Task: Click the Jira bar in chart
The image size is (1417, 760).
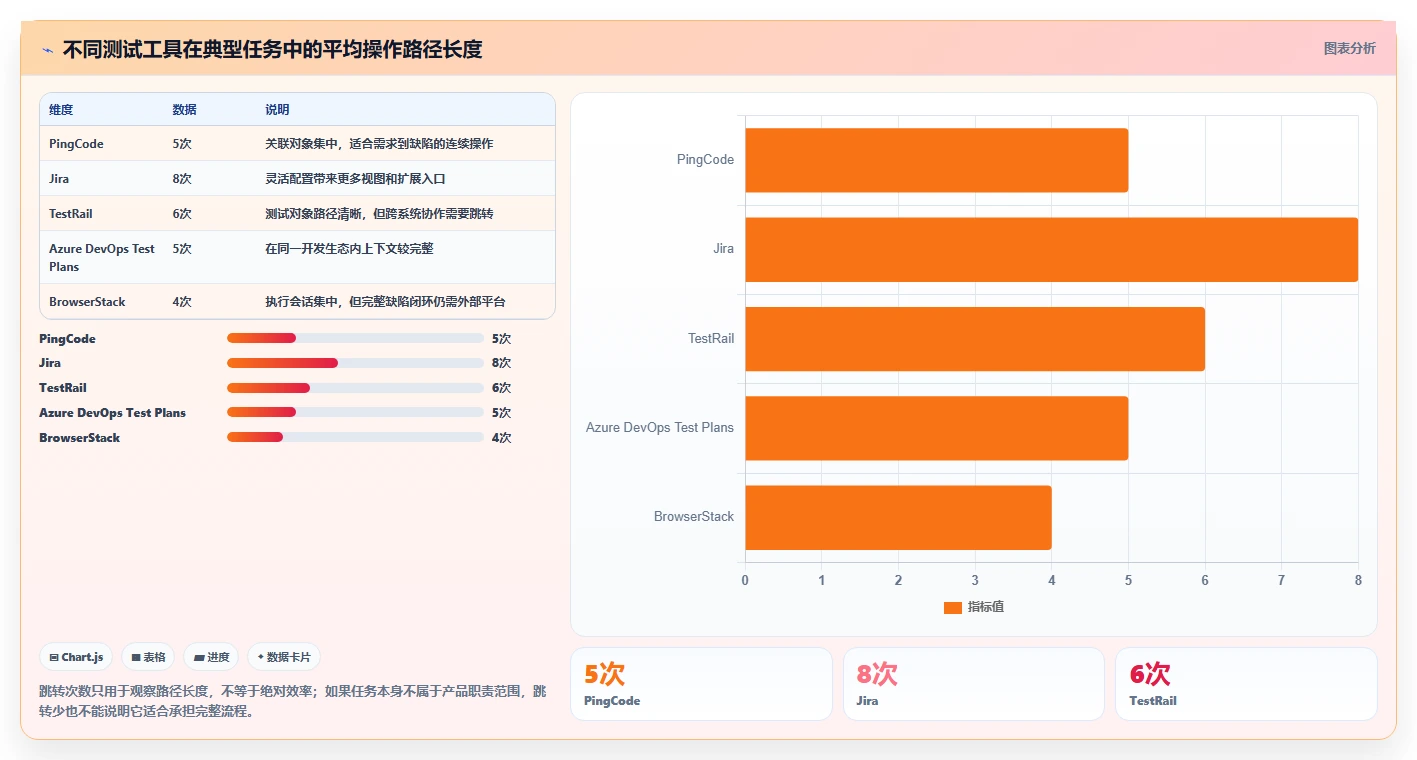Action: tap(1051, 249)
